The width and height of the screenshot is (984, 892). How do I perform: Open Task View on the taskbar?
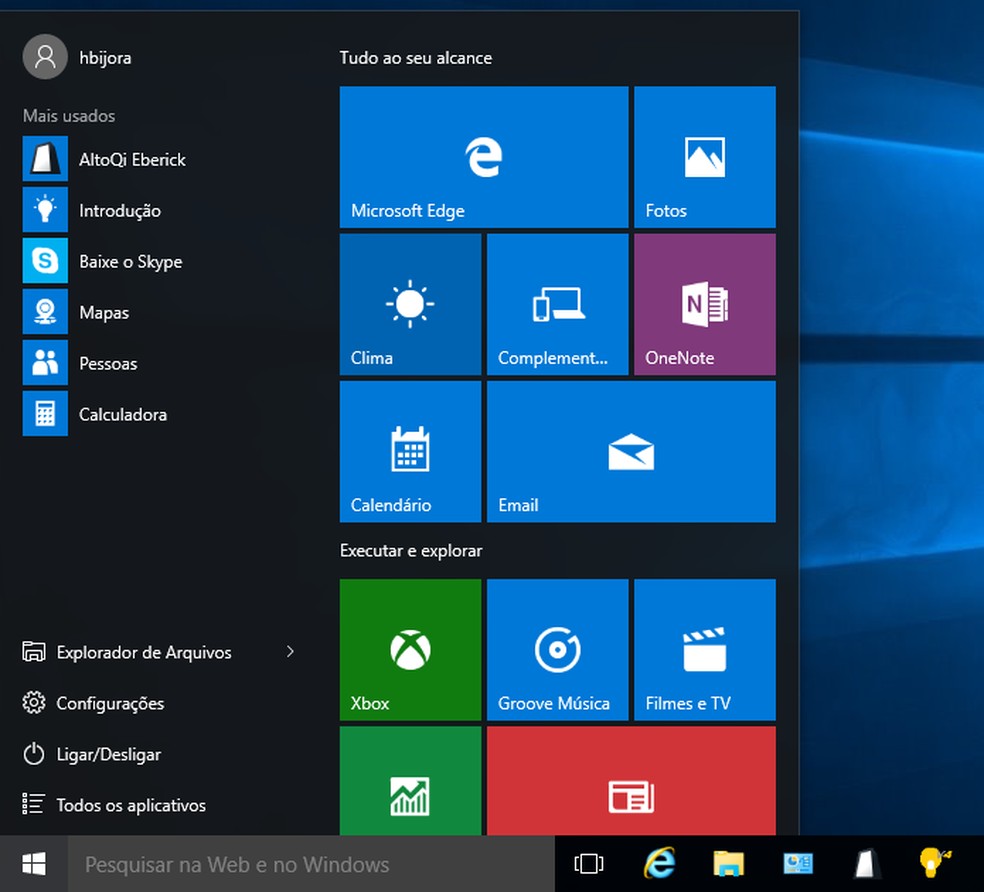[x=590, y=864]
